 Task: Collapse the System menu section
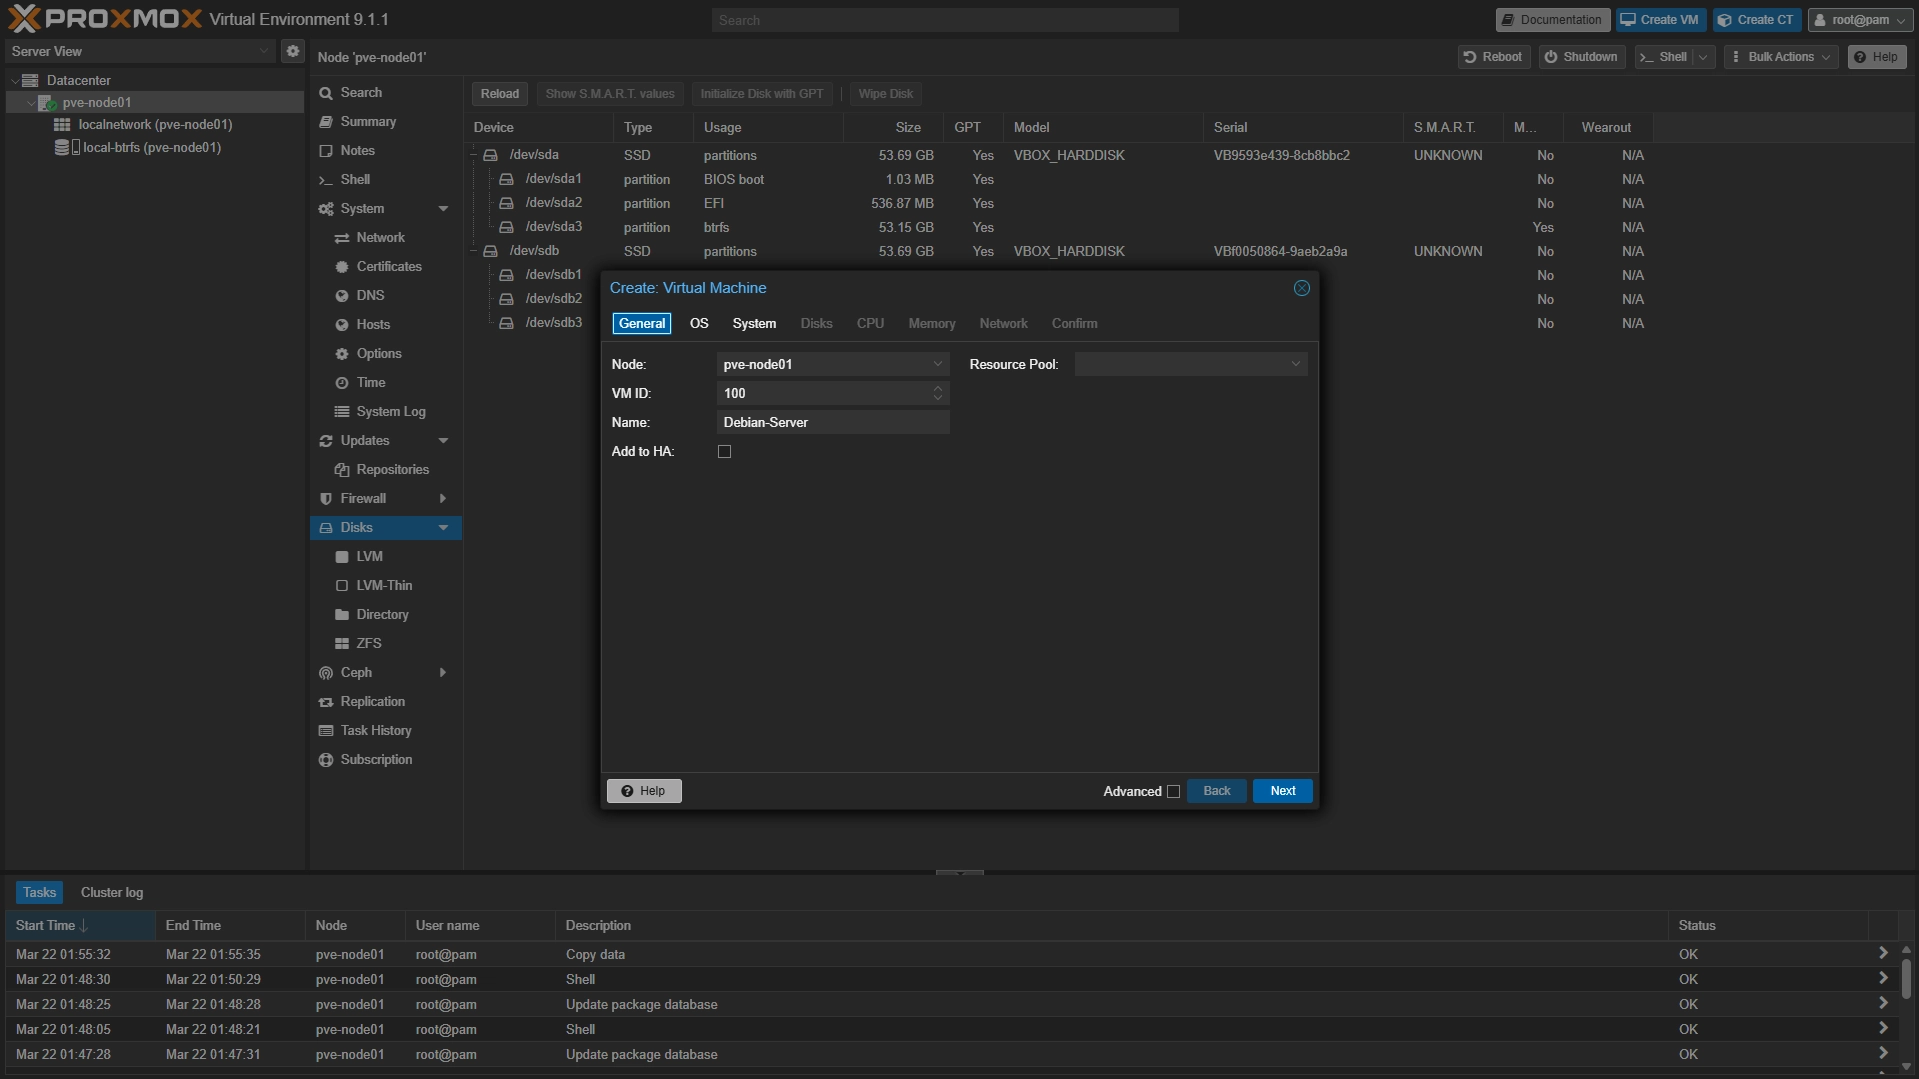[x=443, y=208]
